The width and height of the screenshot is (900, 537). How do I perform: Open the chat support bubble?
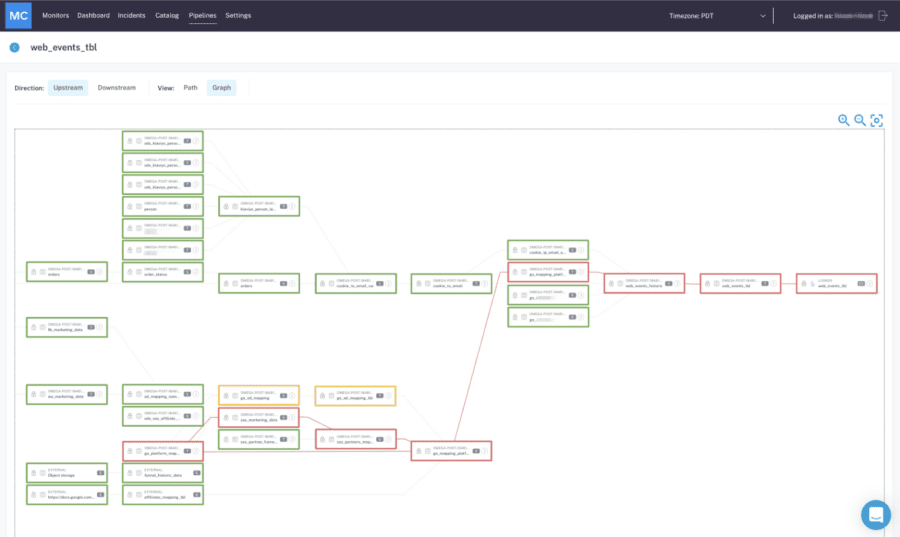pos(876,515)
